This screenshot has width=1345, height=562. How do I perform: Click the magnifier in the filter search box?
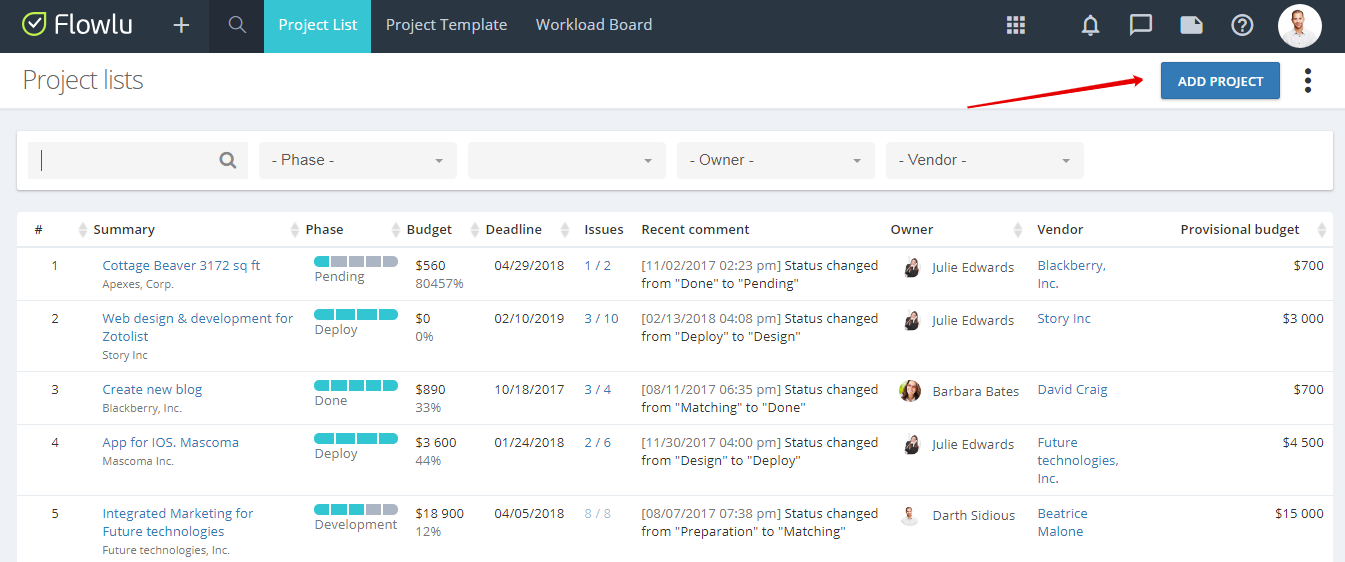click(x=228, y=160)
